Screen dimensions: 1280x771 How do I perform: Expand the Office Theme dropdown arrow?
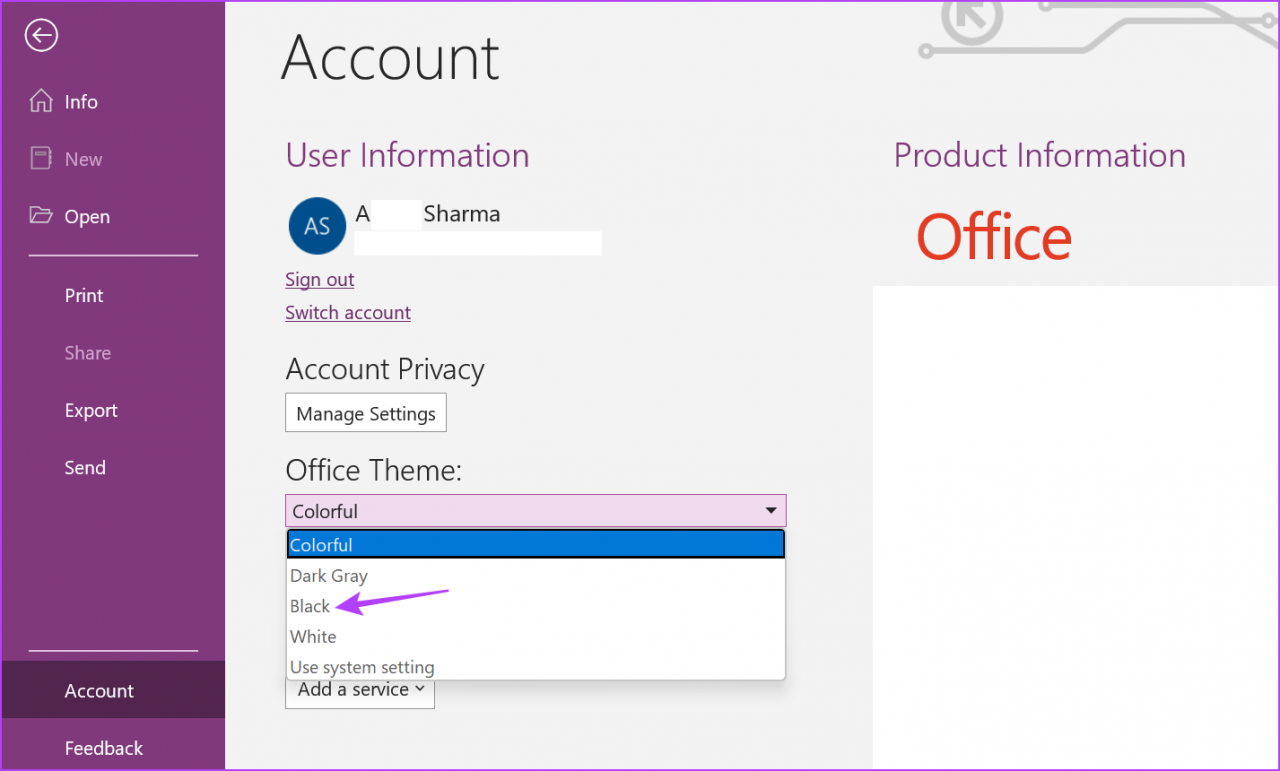tap(771, 511)
